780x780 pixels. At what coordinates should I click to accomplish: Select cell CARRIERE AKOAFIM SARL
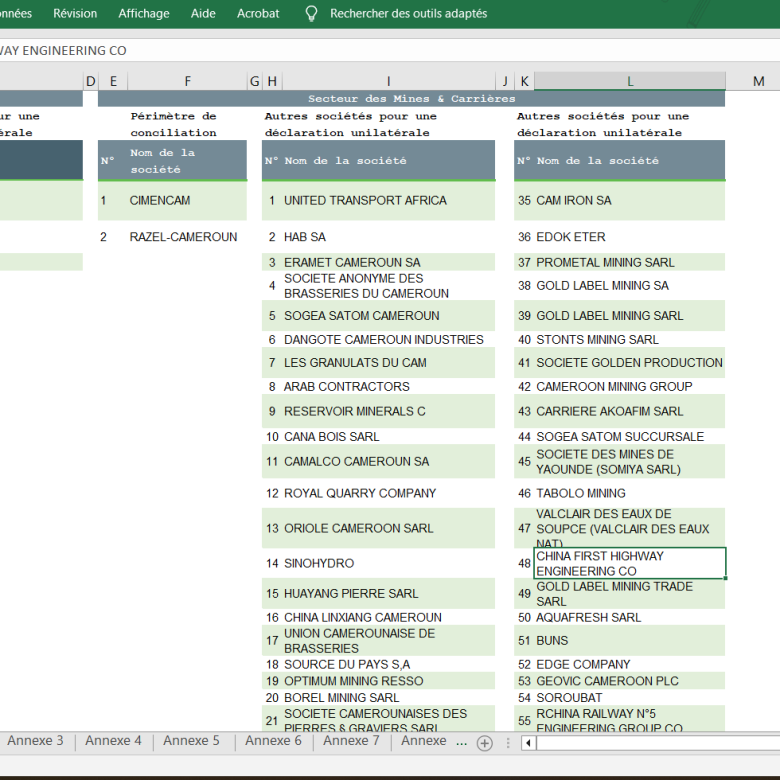(630, 411)
